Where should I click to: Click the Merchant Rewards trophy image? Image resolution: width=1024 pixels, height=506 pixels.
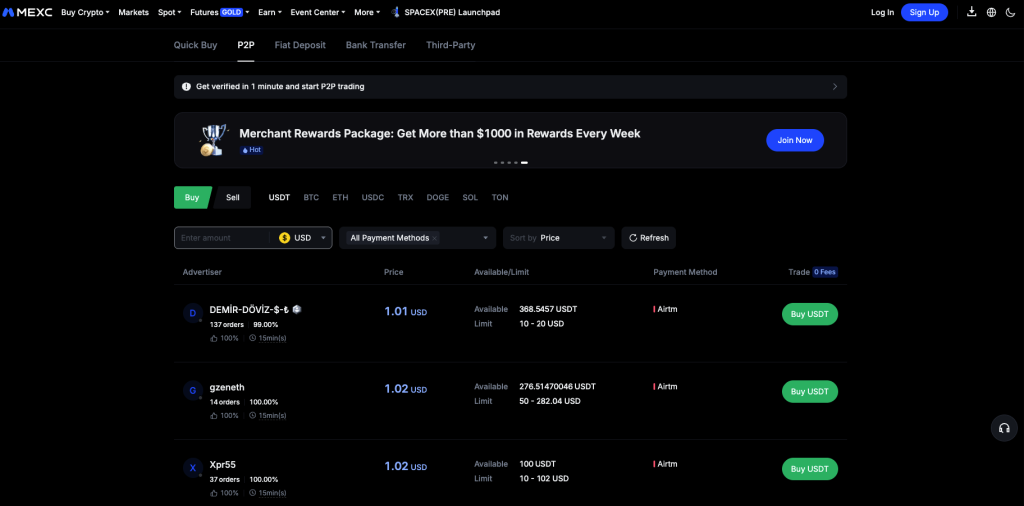214,140
